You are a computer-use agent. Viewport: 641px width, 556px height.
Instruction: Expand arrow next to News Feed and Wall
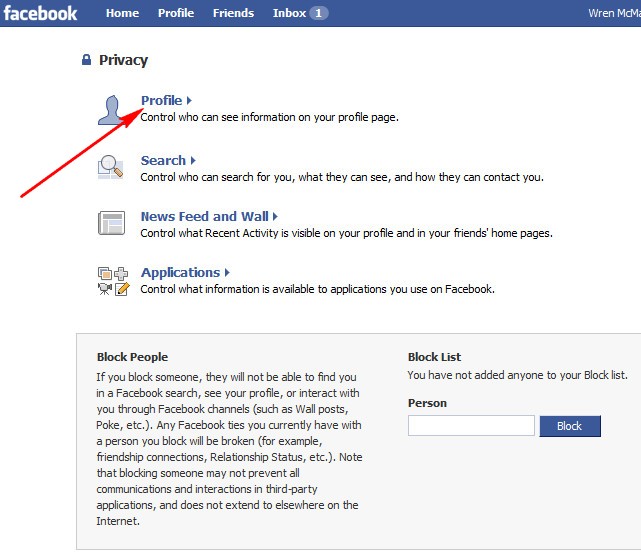[275, 216]
